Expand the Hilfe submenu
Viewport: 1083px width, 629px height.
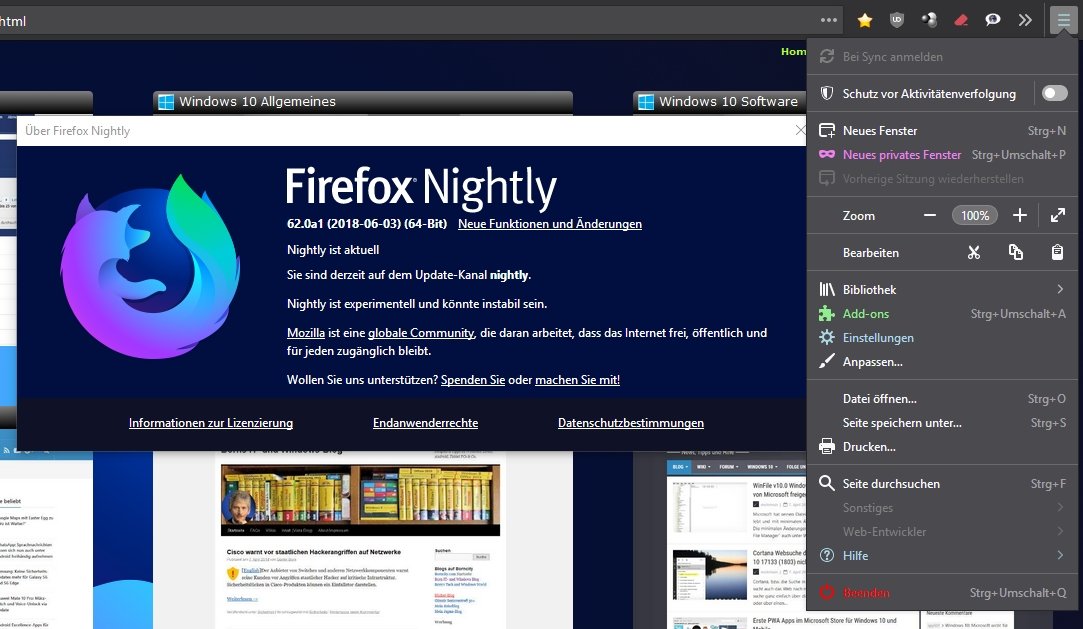[x=941, y=555]
